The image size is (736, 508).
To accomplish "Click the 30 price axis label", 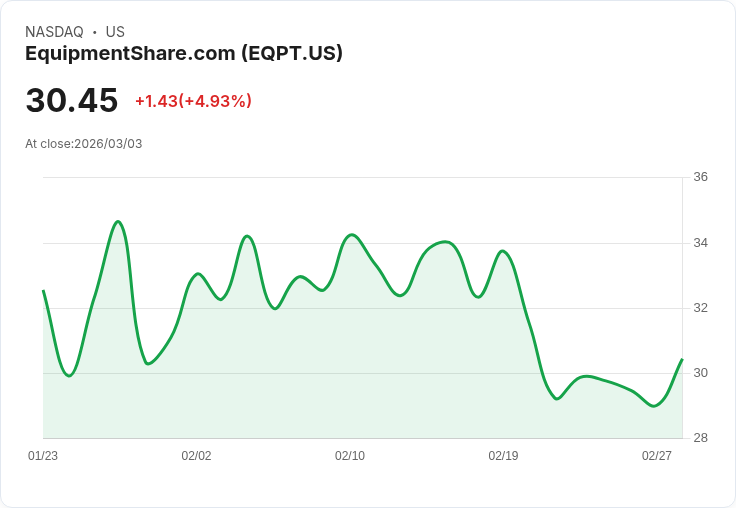I will point(700,373).
